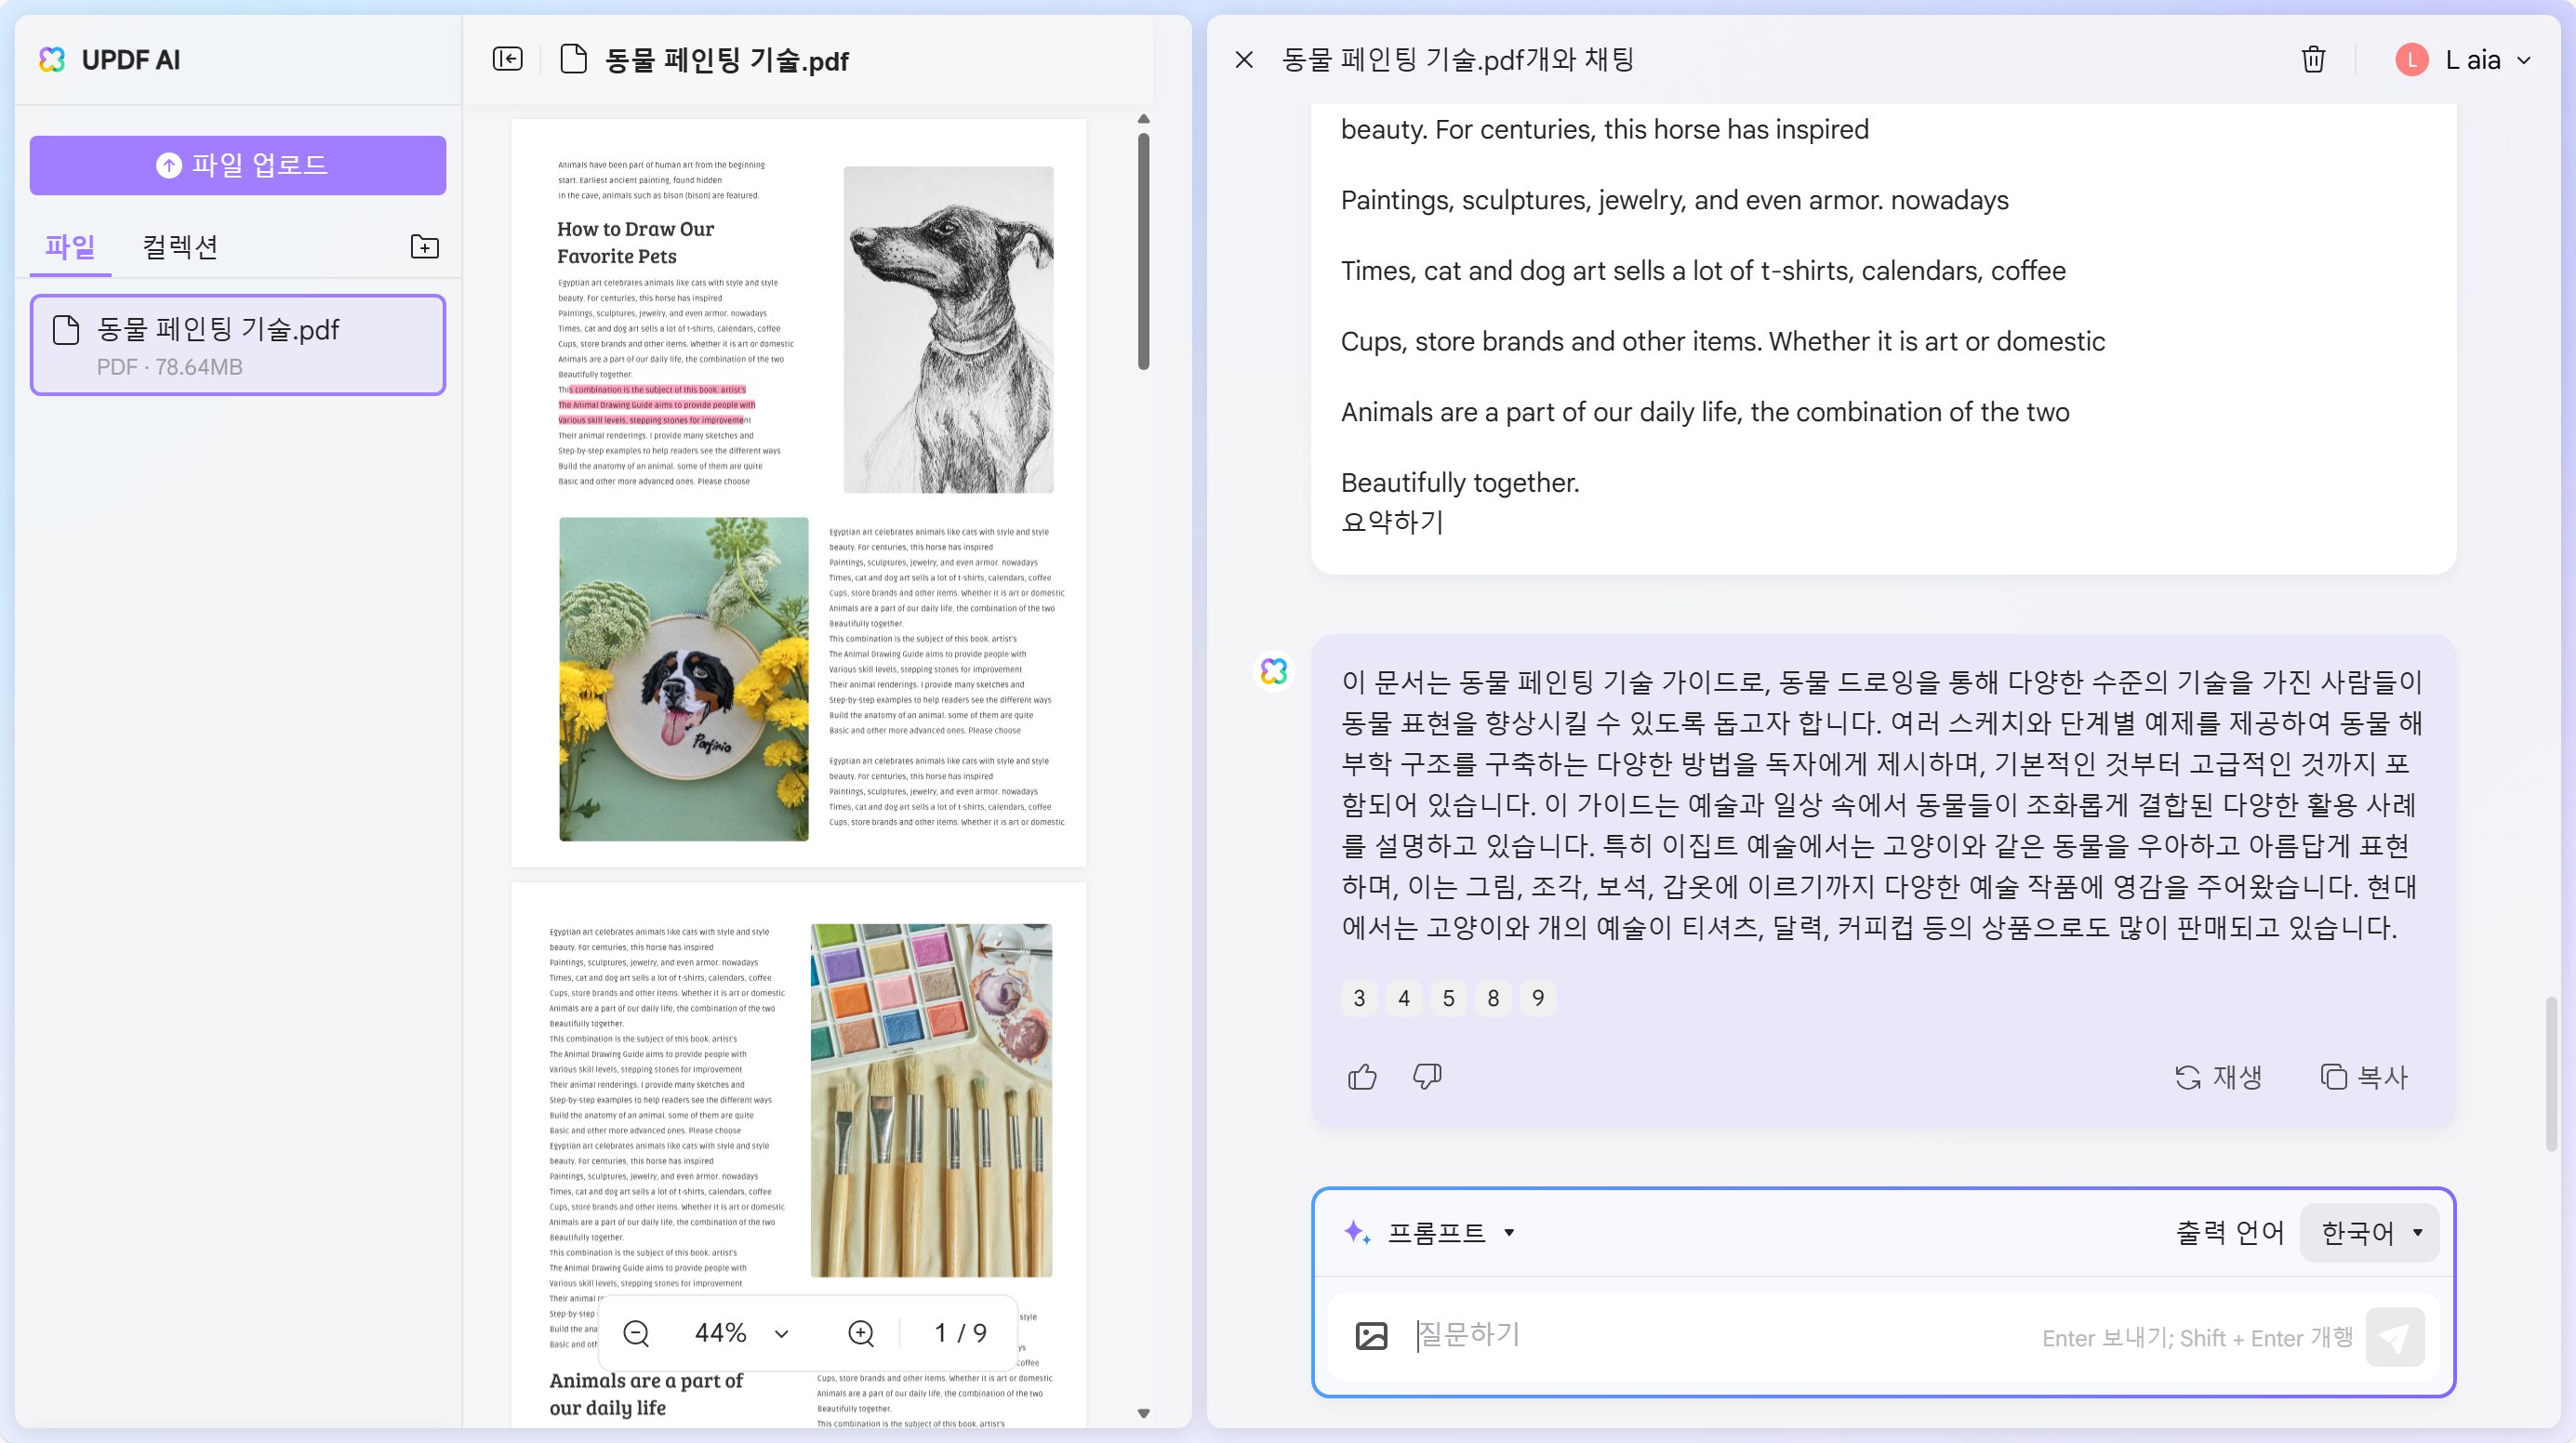Image resolution: width=2576 pixels, height=1443 pixels.
Task: Switch to the 파일 tab
Action: tap(70, 247)
